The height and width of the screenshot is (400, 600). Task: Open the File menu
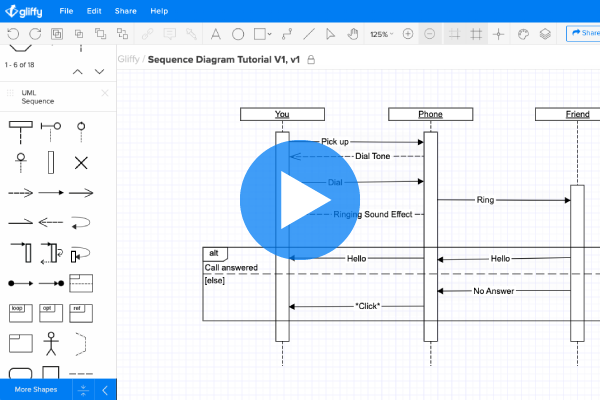pyautogui.click(x=65, y=10)
